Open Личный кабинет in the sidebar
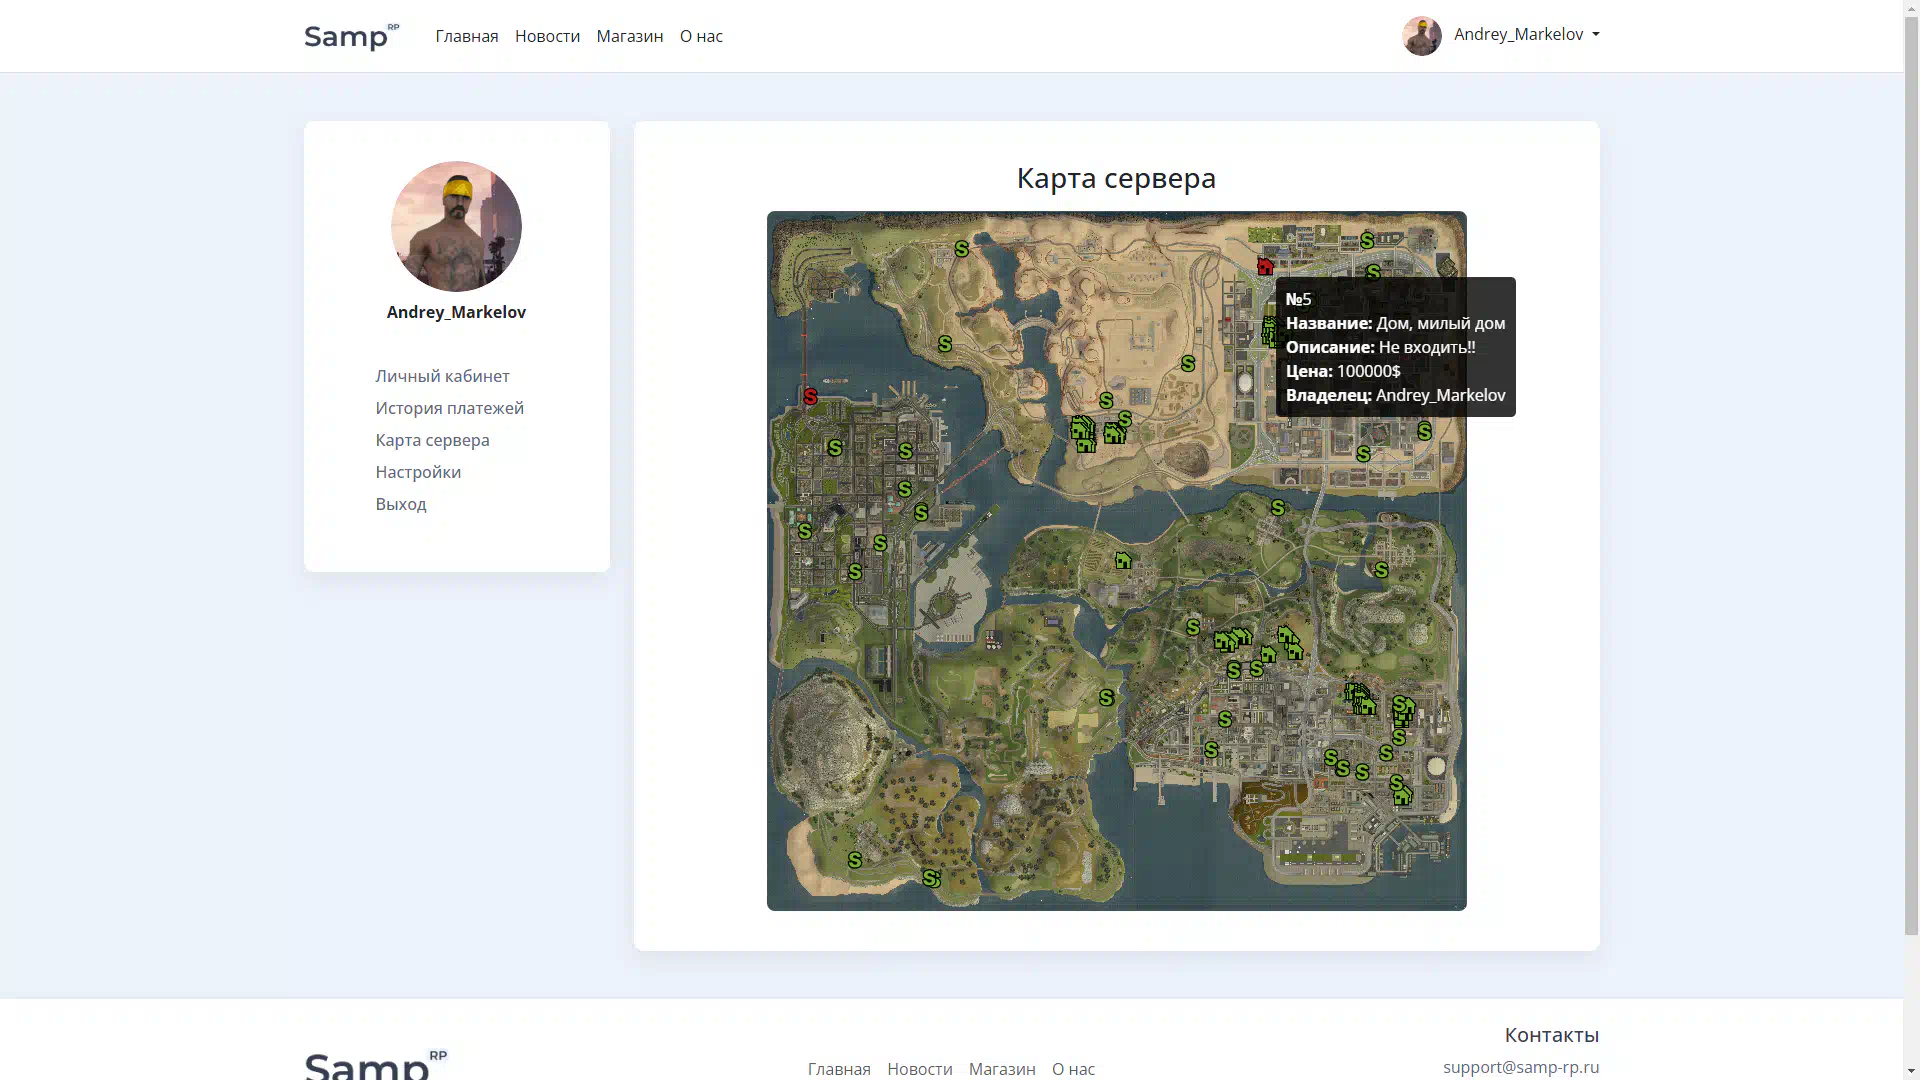This screenshot has height=1080, width=1920. (442, 376)
